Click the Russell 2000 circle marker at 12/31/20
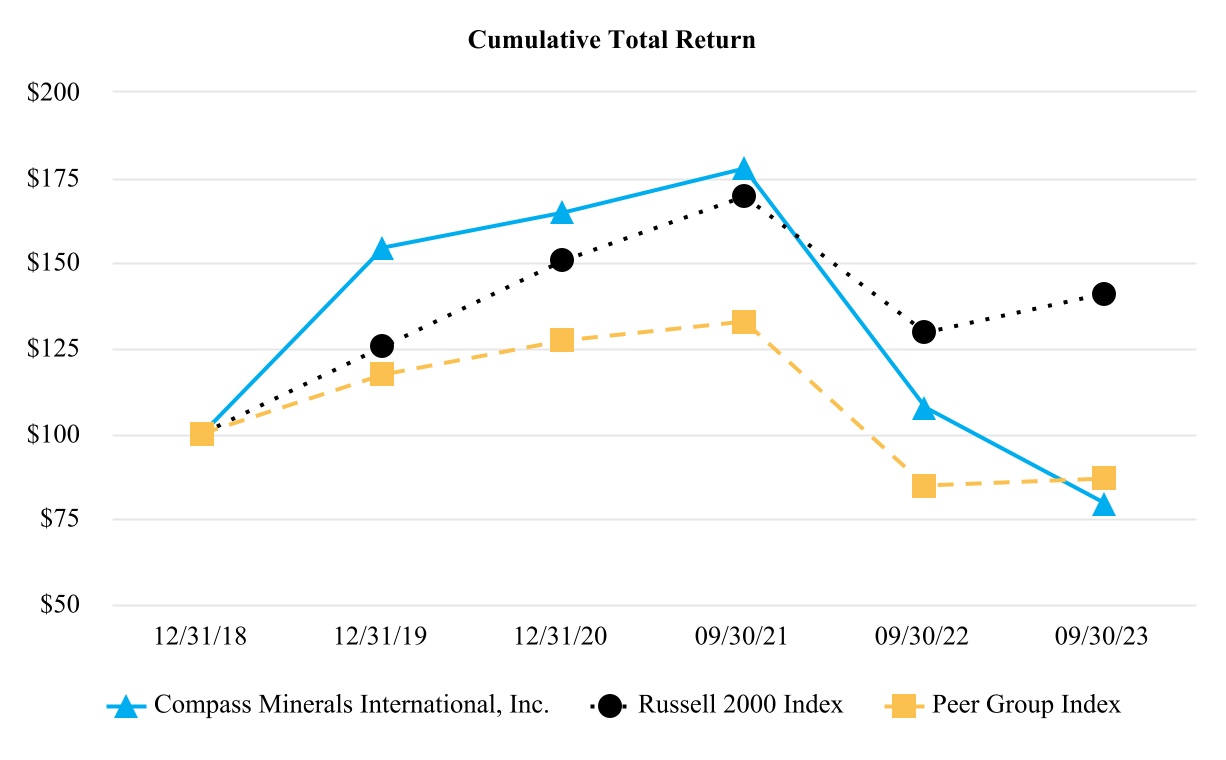 click(x=562, y=260)
